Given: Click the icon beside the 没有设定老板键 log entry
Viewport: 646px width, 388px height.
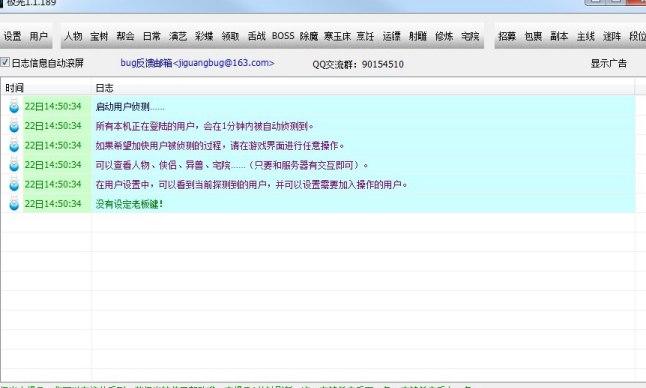Looking at the screenshot, I should 14,204.
